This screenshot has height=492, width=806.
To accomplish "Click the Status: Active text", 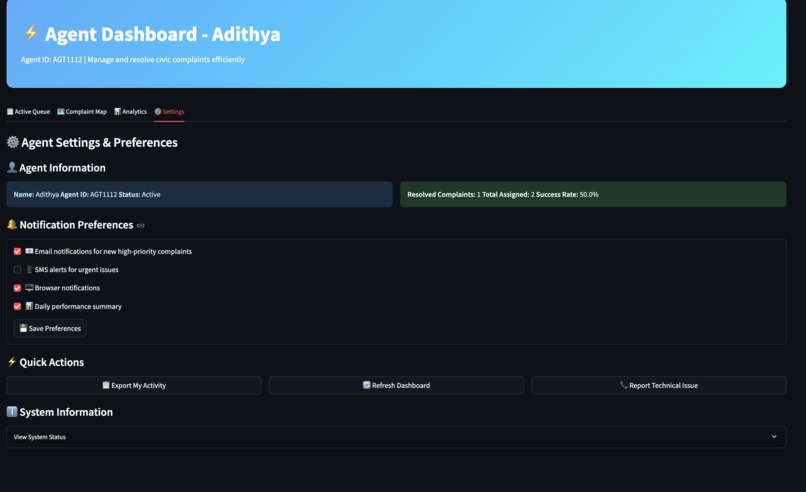I will (x=139, y=194).
